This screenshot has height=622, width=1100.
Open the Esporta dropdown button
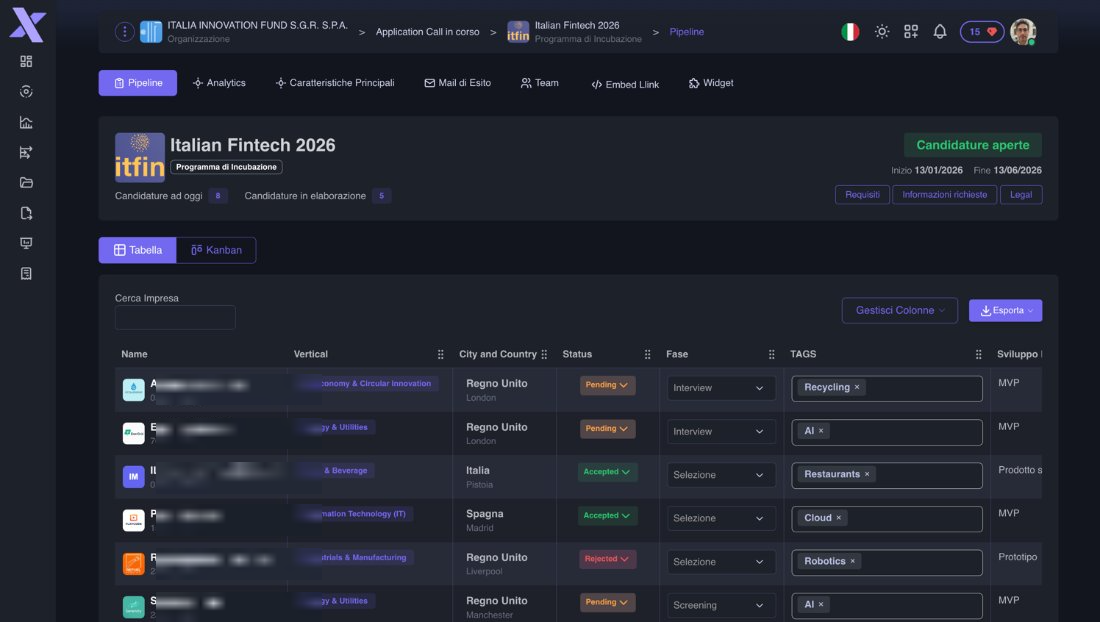[x=1005, y=311]
